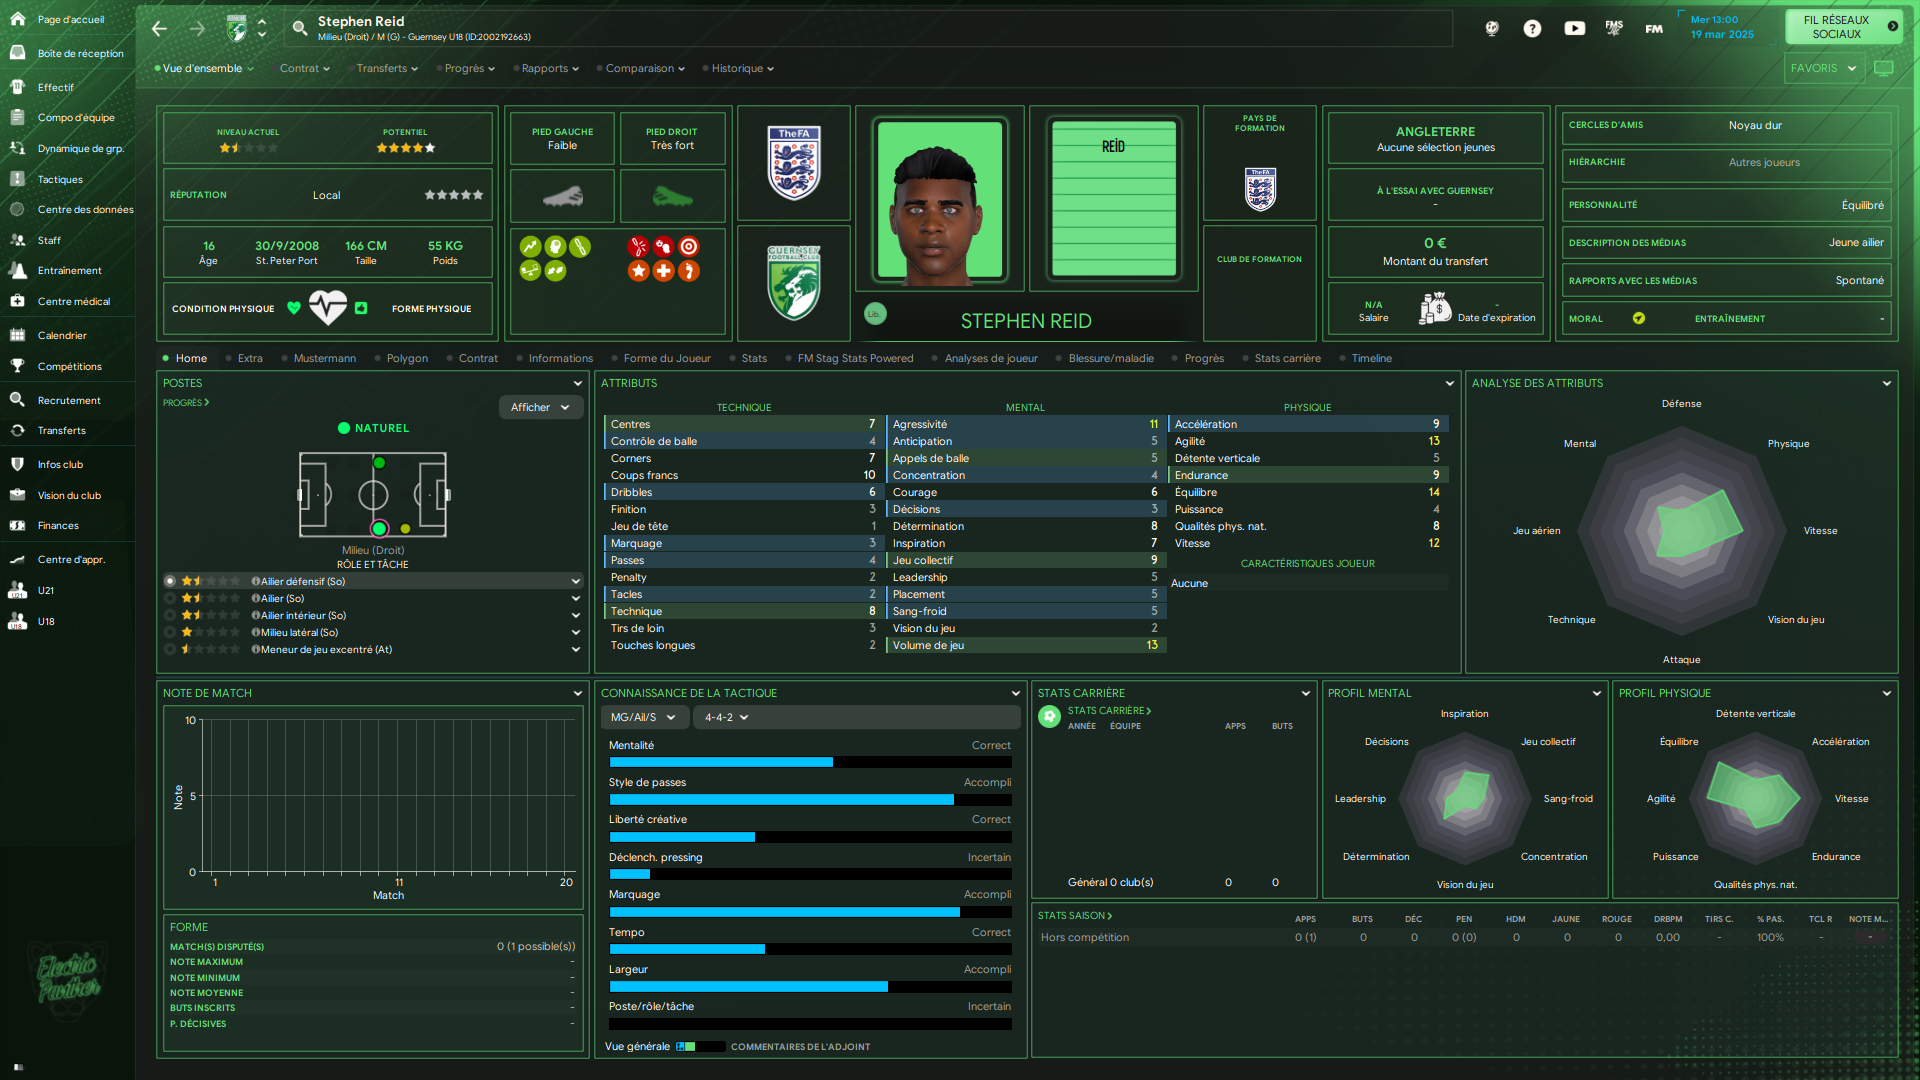Open the YouTube icon in top bar

click(x=1574, y=29)
